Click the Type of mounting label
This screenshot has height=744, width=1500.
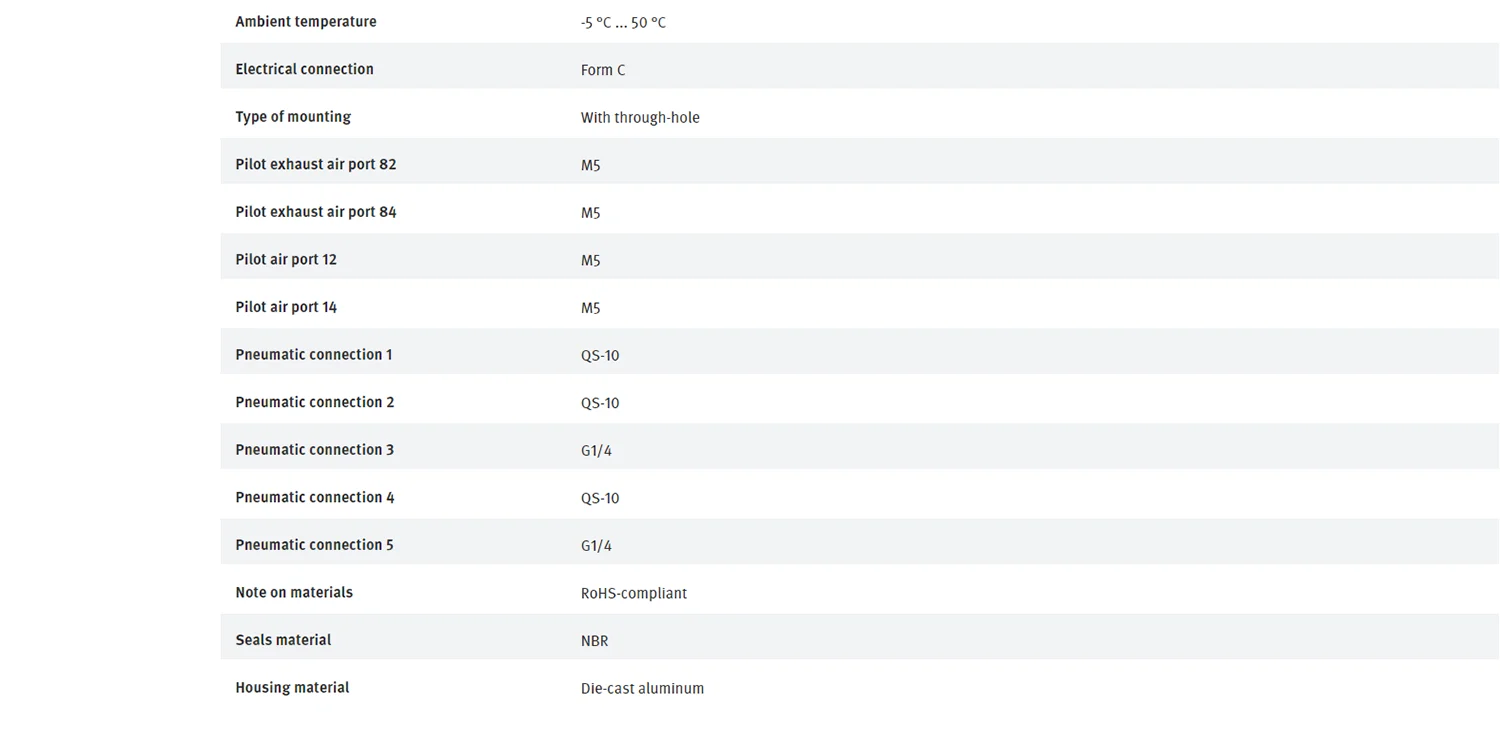tap(293, 117)
